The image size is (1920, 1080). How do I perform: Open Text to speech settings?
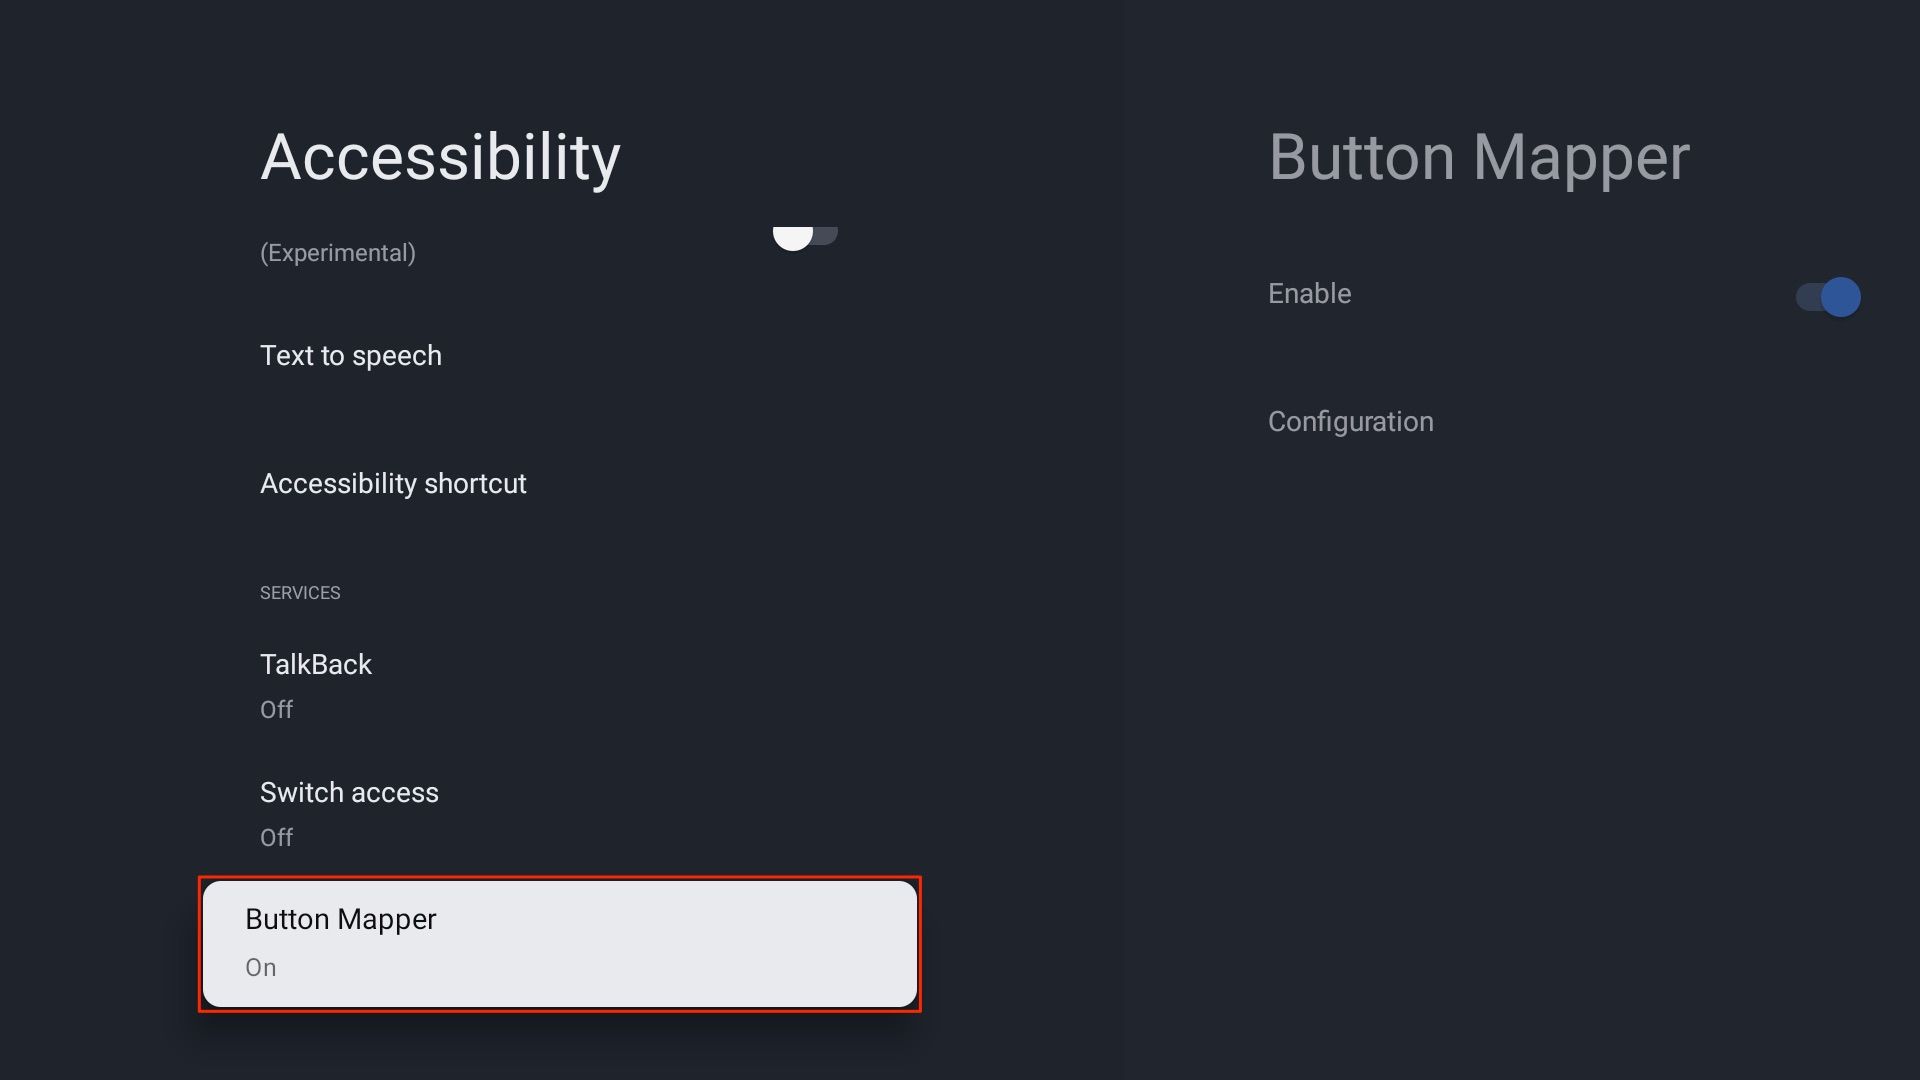[x=349, y=355]
